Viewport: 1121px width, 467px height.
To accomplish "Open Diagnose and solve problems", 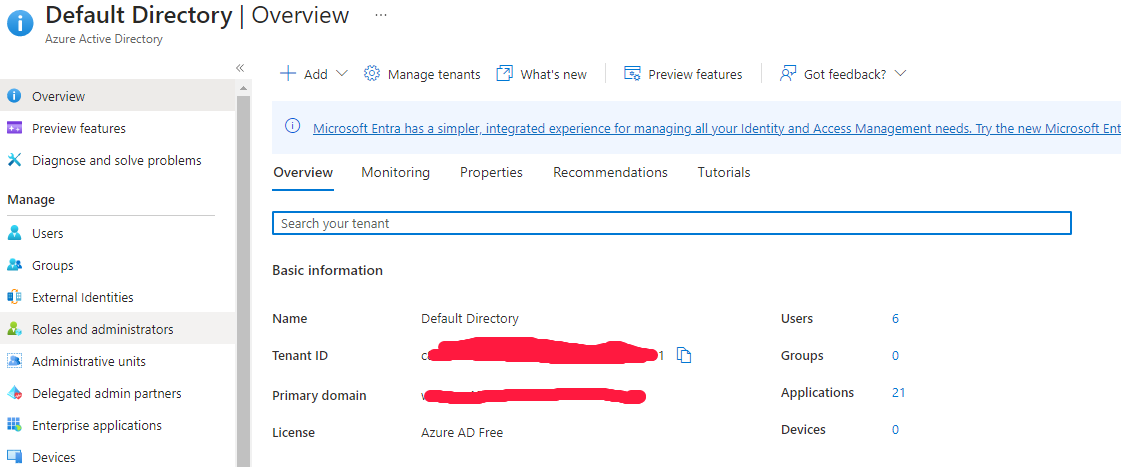I will coord(117,160).
